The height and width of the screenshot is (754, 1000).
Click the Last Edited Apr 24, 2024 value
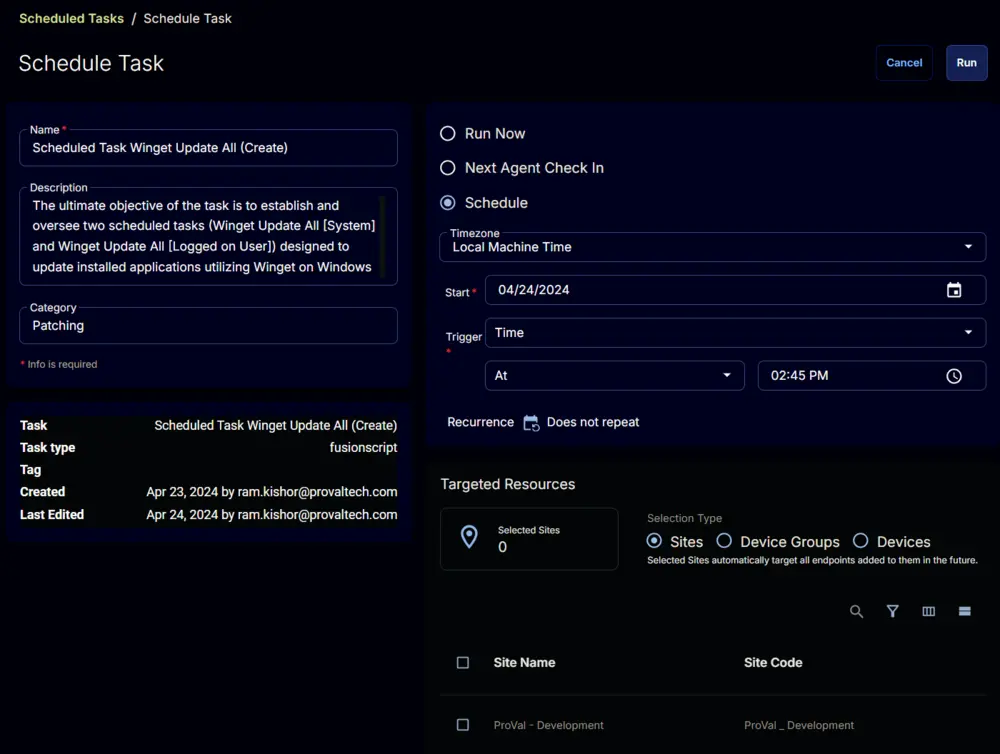point(272,515)
